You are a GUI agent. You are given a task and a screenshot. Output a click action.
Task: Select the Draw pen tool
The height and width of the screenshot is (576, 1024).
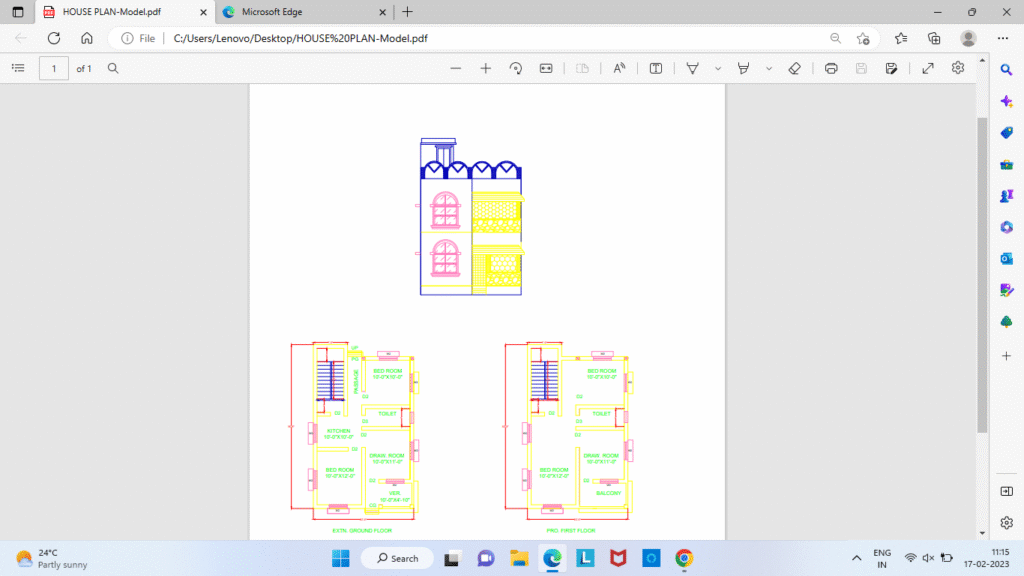pyautogui.click(x=692, y=68)
